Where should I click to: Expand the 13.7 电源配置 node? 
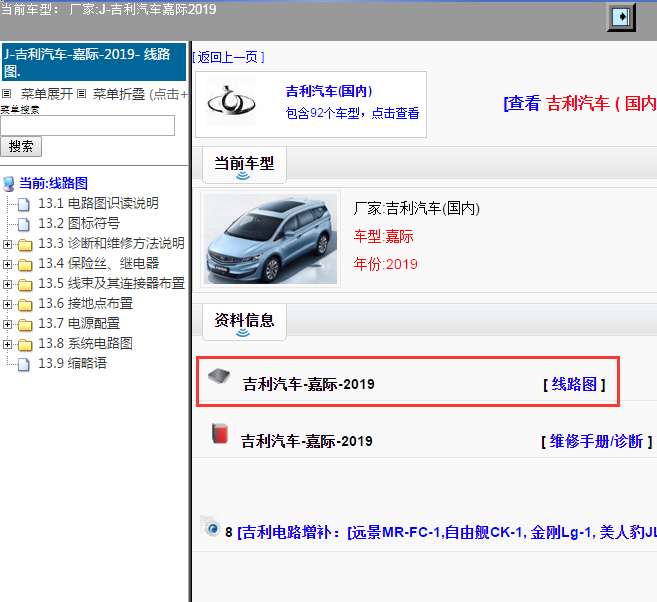(7, 324)
